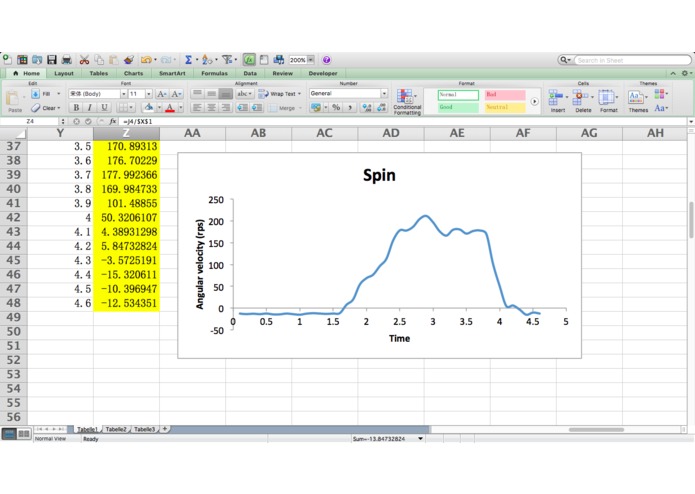The width and height of the screenshot is (695, 494).
Task: Print the sheet using printer icon
Action: (x=67, y=59)
